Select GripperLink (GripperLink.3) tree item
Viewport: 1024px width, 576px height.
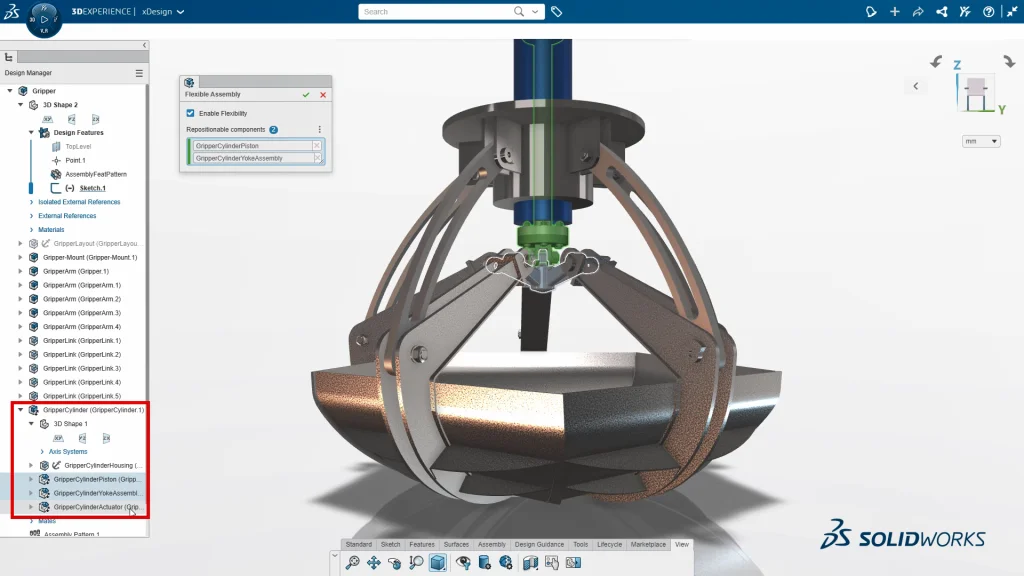coord(82,368)
